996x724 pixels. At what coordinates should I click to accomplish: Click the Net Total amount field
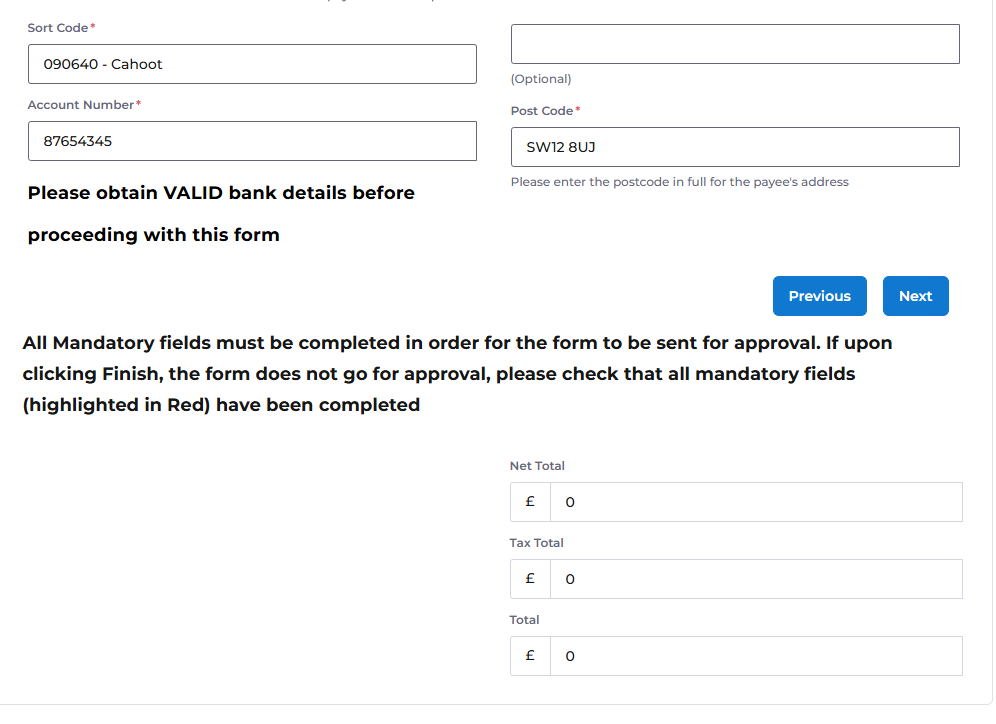click(756, 502)
